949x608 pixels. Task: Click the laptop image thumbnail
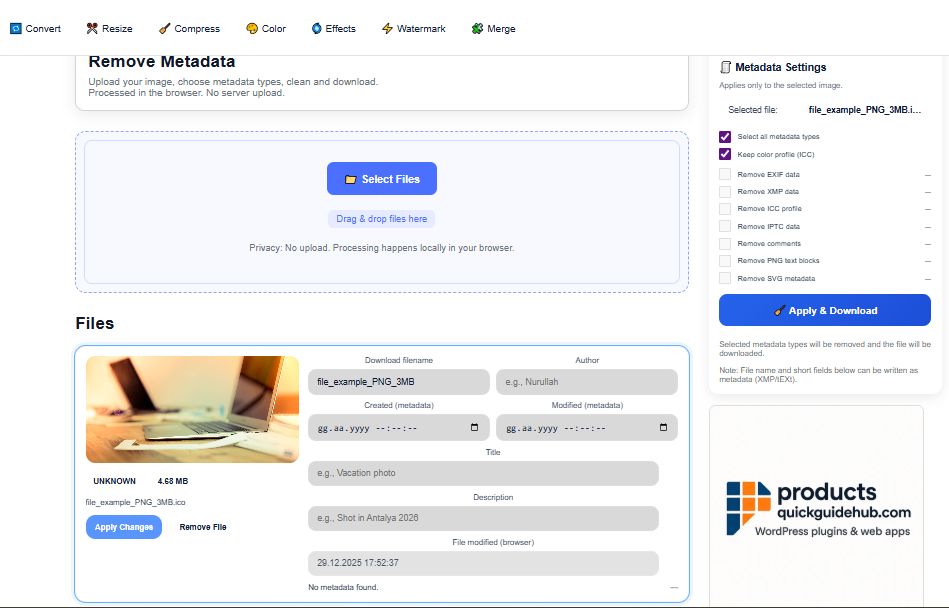tap(191, 409)
